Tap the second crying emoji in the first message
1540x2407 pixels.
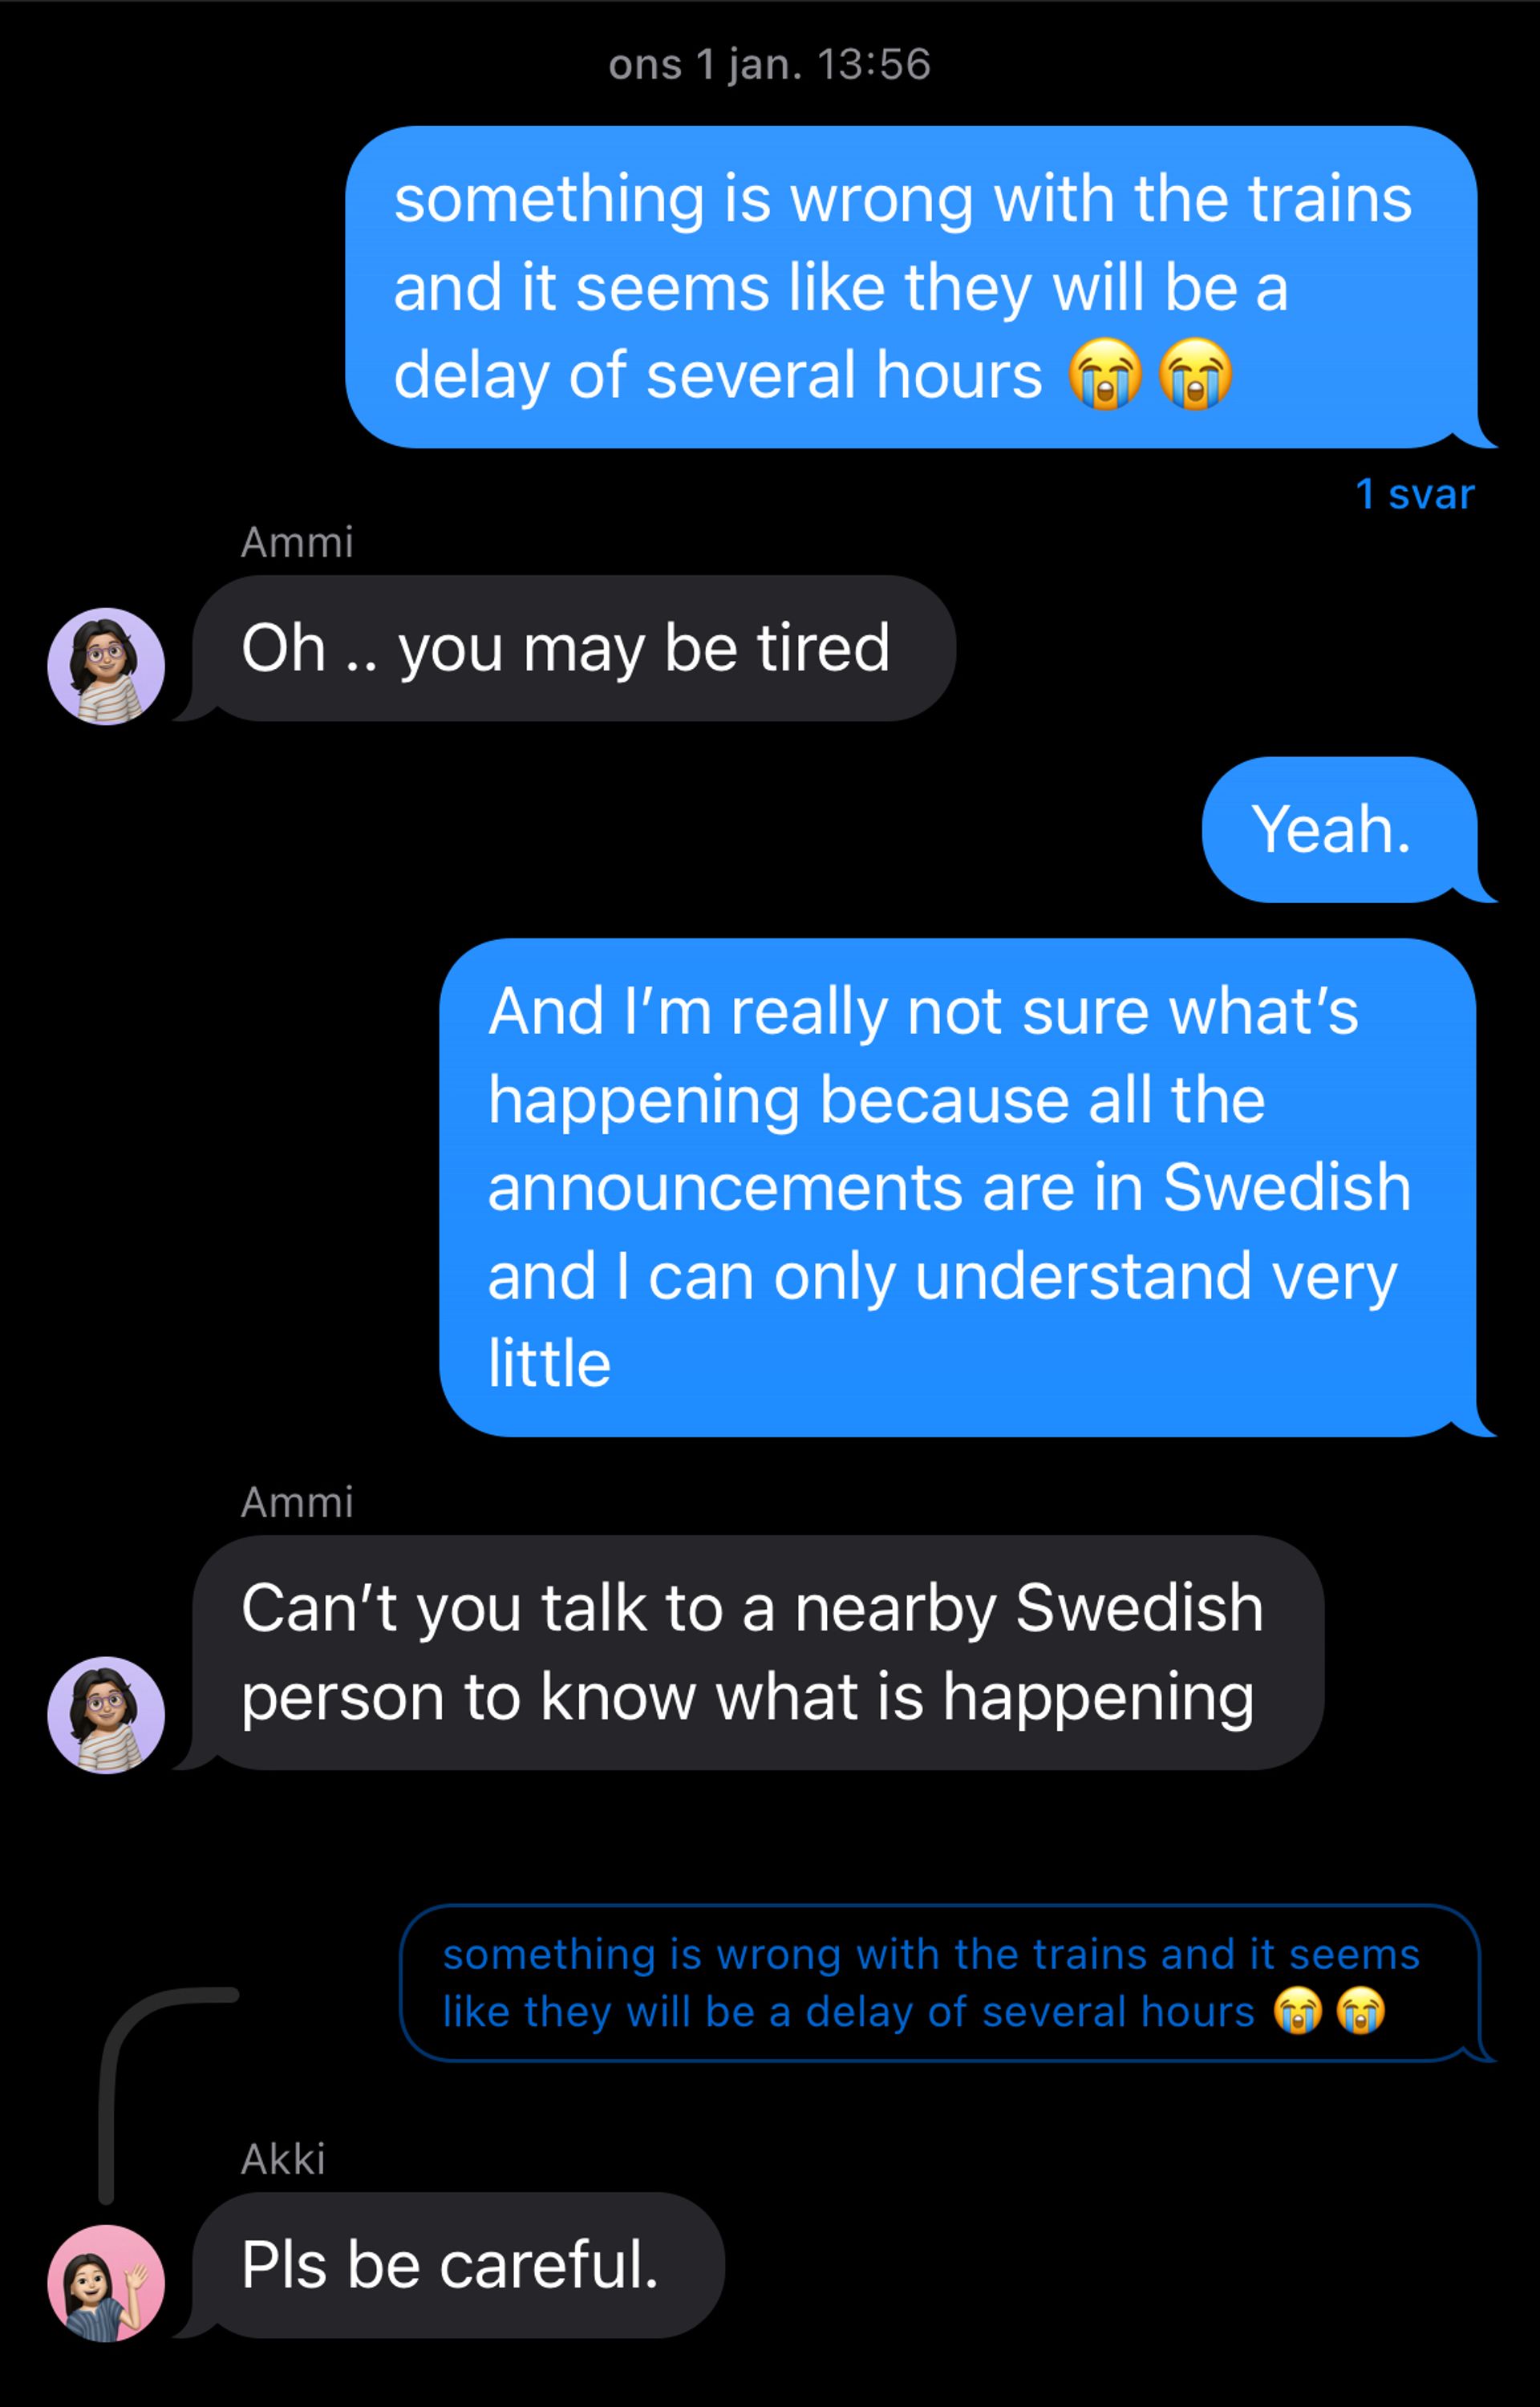point(1195,374)
